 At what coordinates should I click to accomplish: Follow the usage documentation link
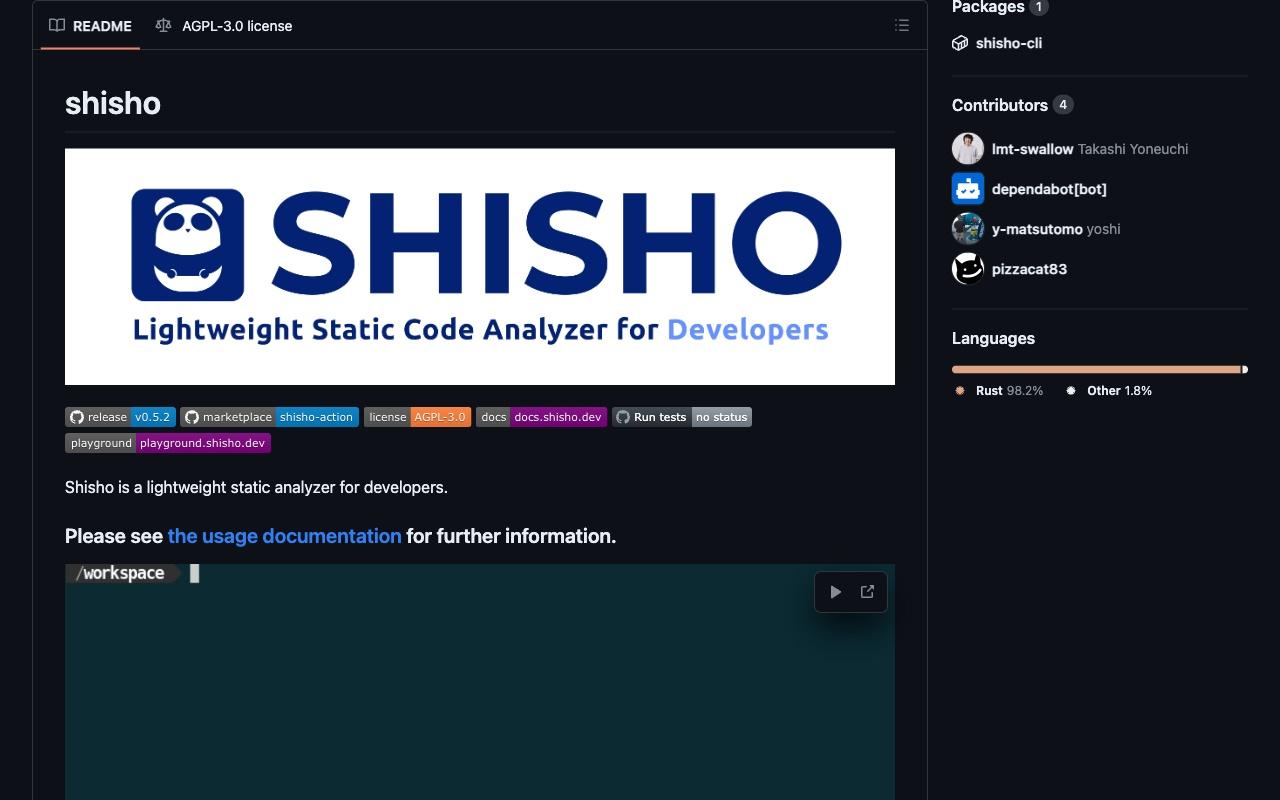tap(284, 536)
